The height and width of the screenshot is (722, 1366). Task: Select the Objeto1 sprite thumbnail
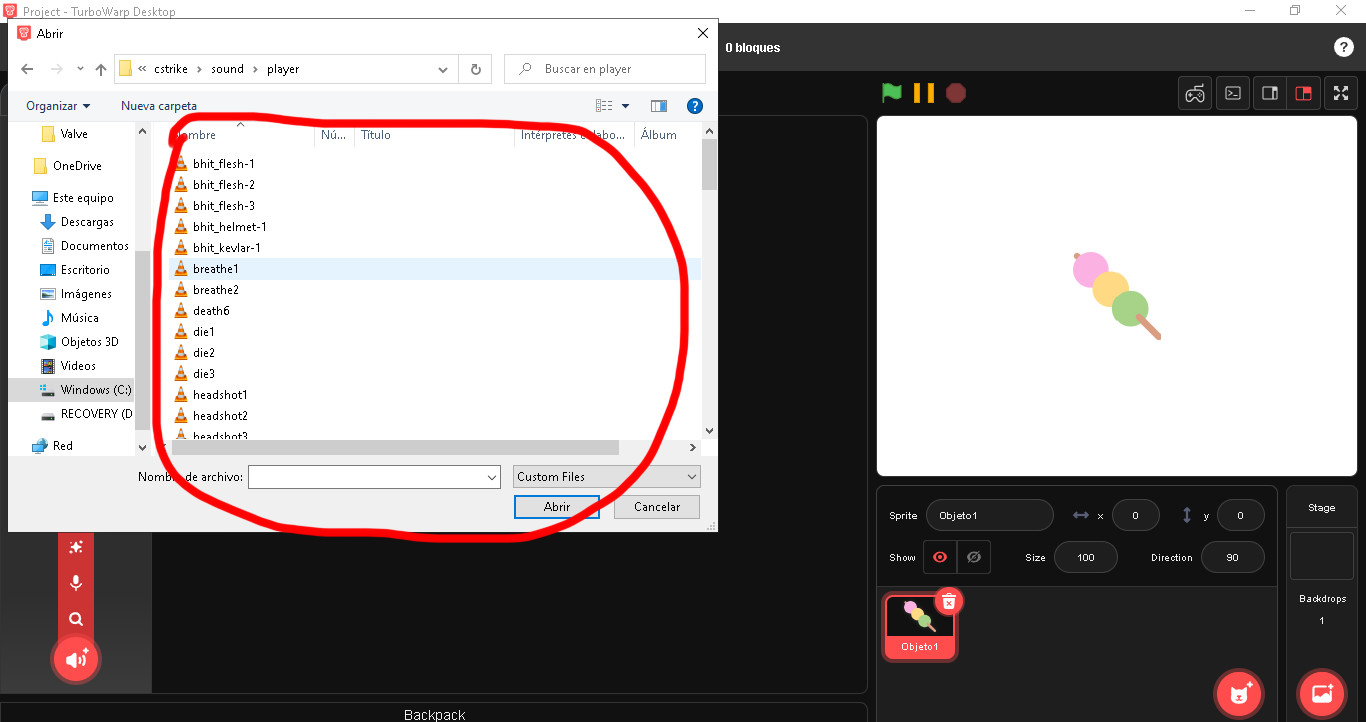[919, 626]
